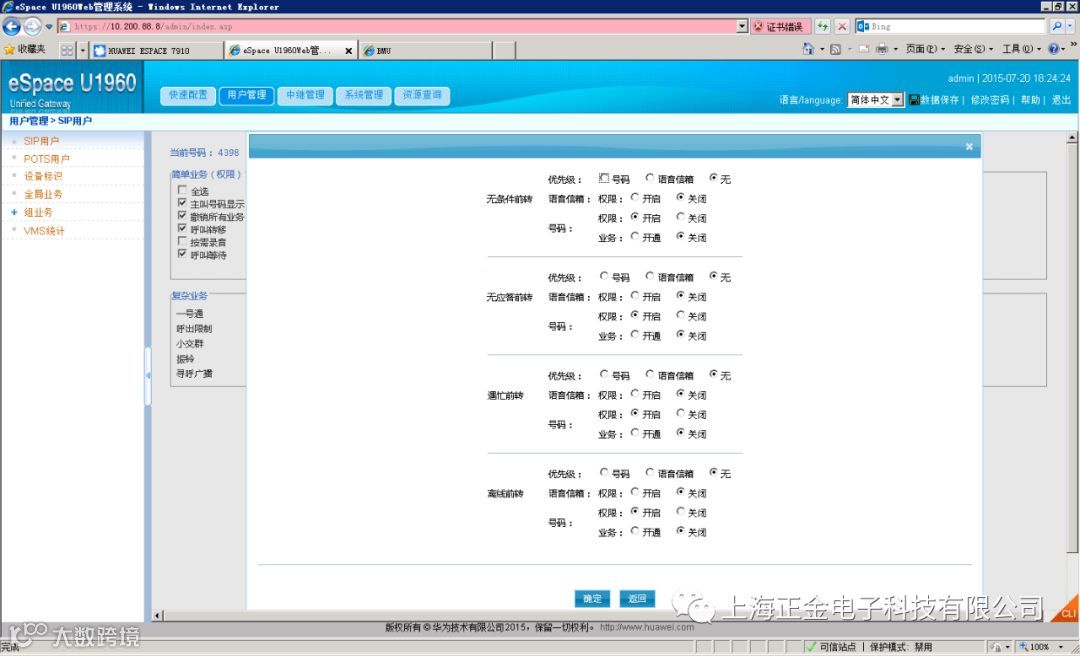
Task: Open the language 简体中文 dropdown
Action: point(875,100)
